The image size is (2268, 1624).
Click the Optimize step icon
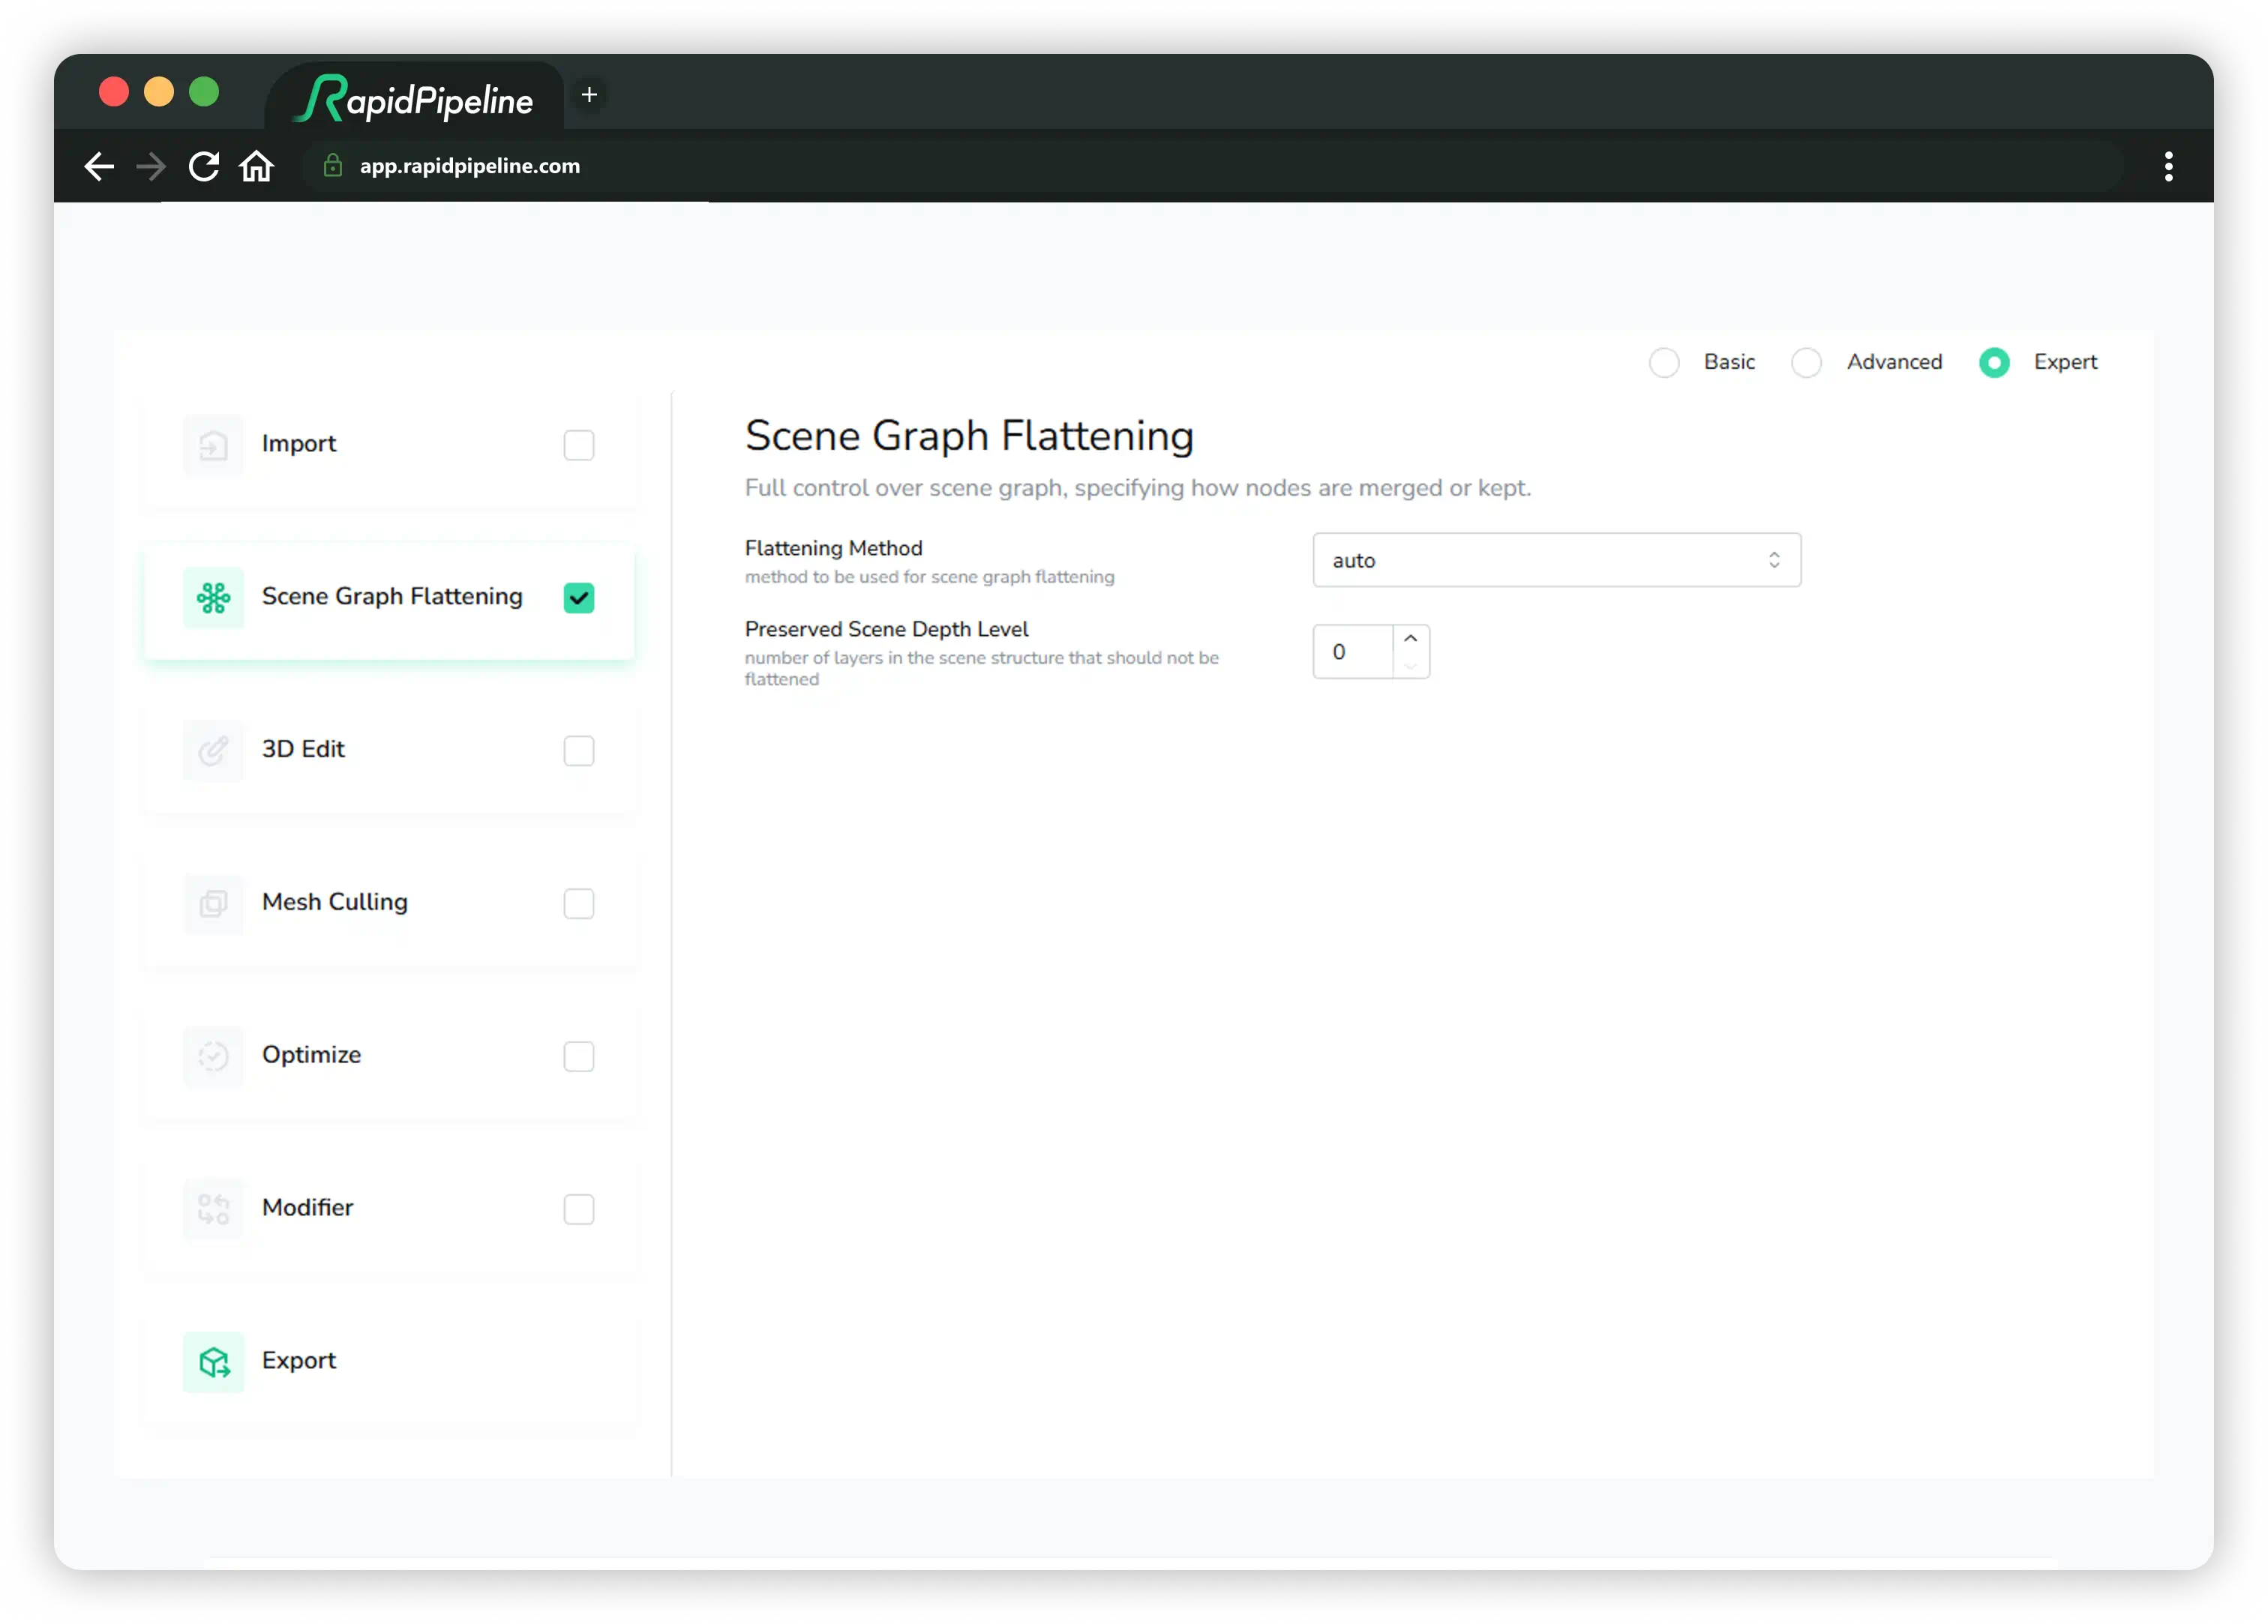point(213,1056)
